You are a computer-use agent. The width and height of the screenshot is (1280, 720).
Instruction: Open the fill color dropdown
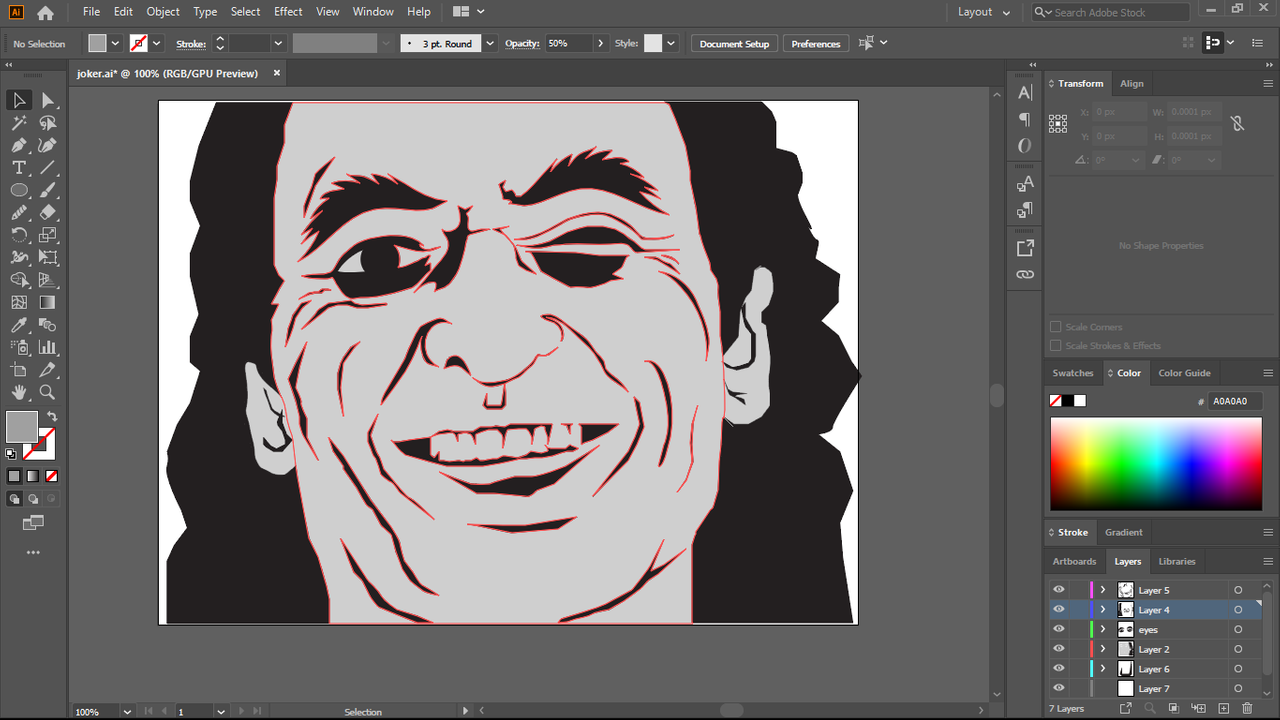(115, 44)
